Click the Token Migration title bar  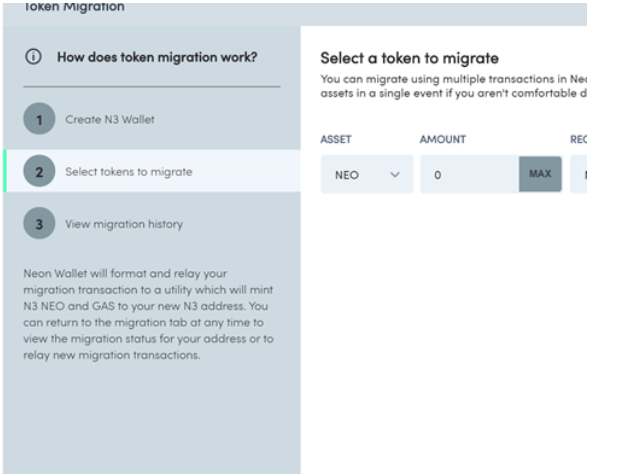point(295,13)
